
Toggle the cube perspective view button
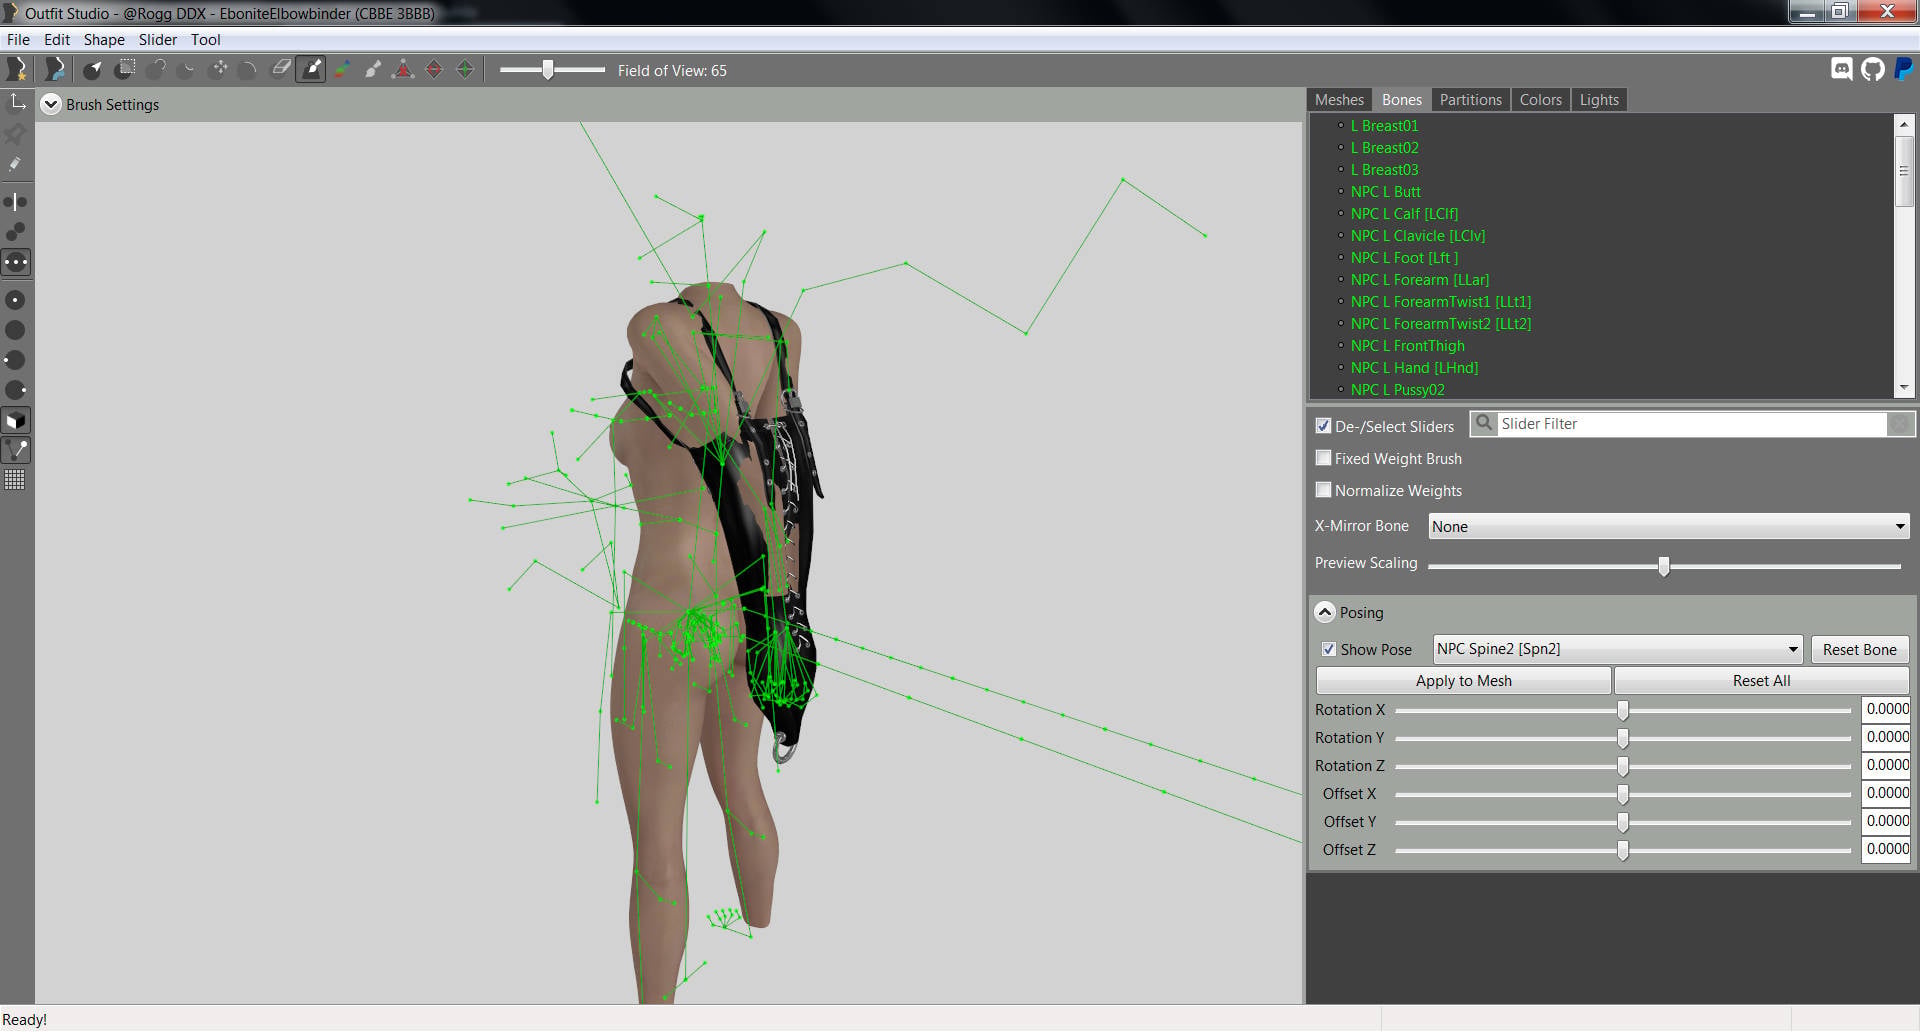pos(16,420)
